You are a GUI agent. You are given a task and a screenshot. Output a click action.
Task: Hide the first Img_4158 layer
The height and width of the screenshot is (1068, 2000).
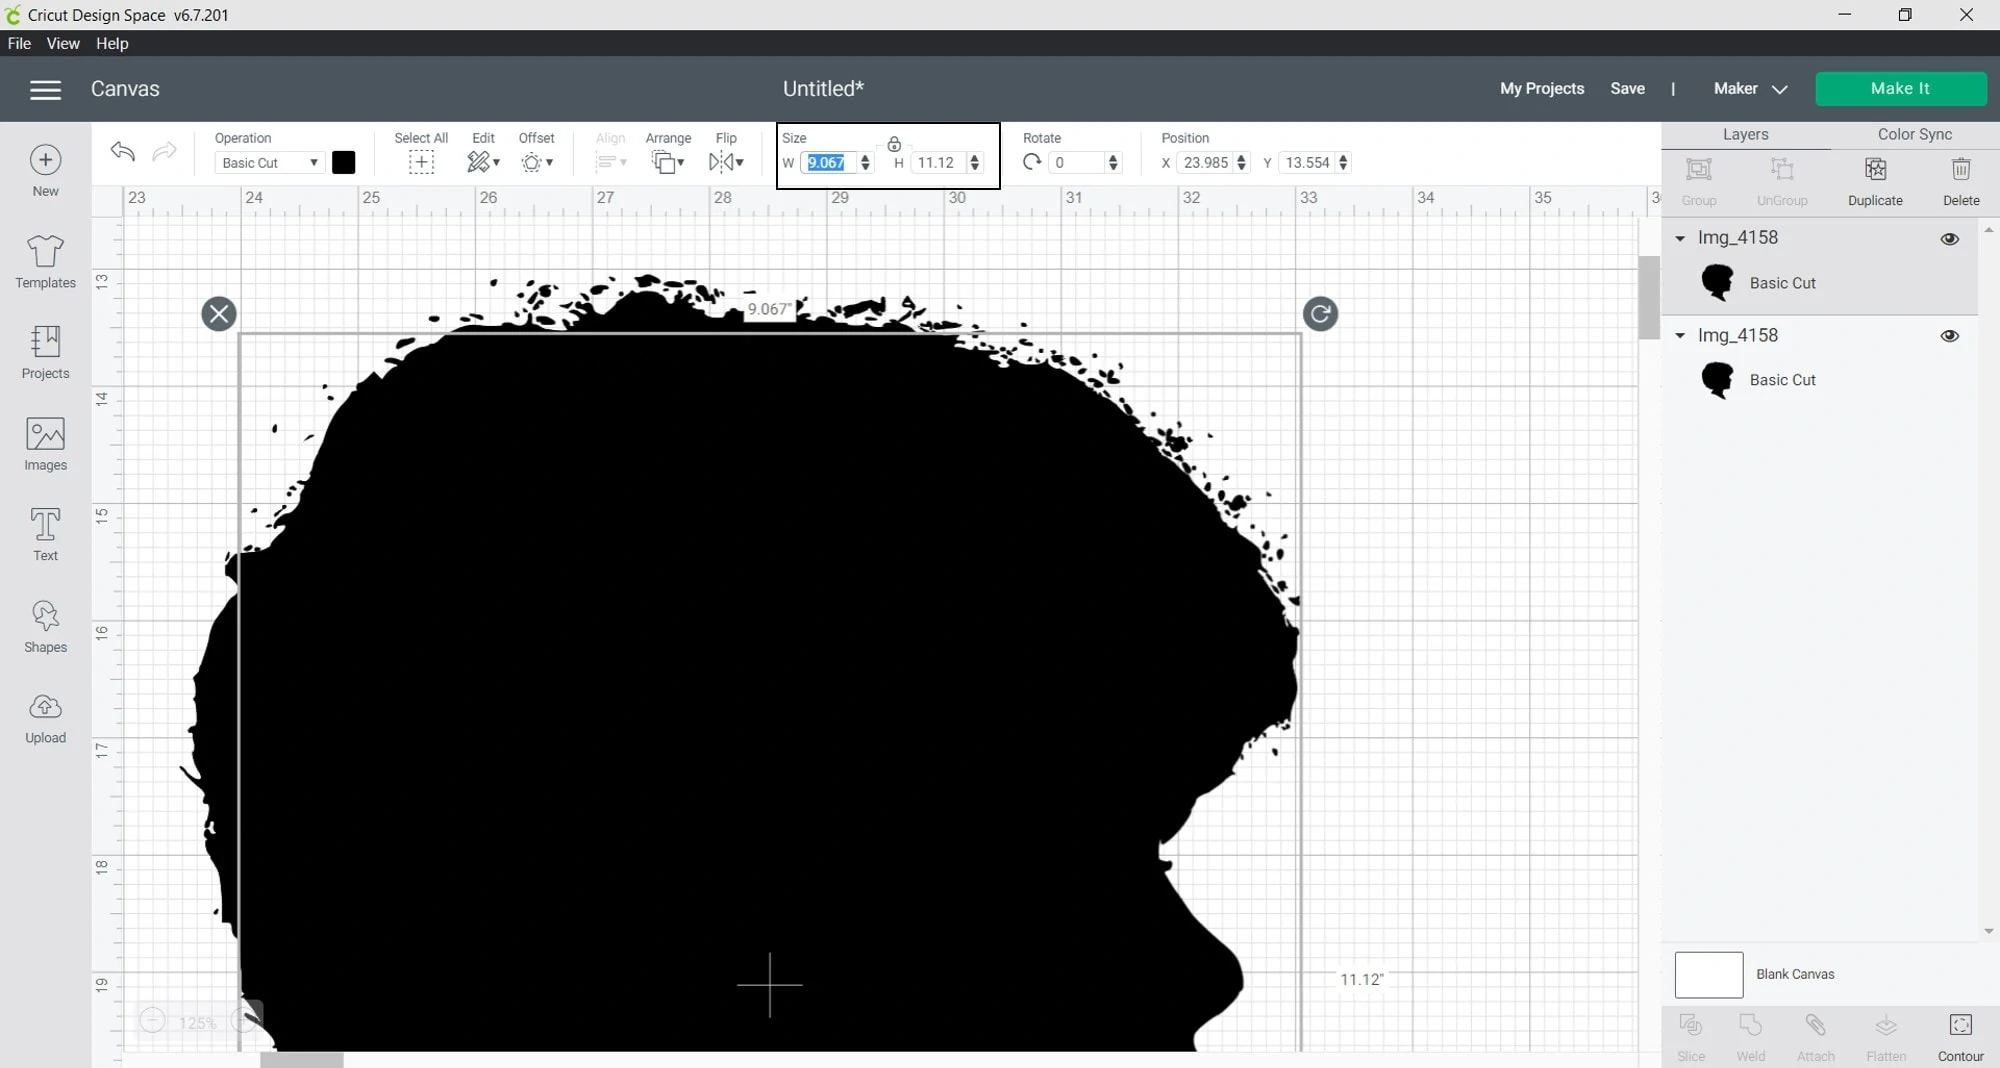(x=1949, y=239)
